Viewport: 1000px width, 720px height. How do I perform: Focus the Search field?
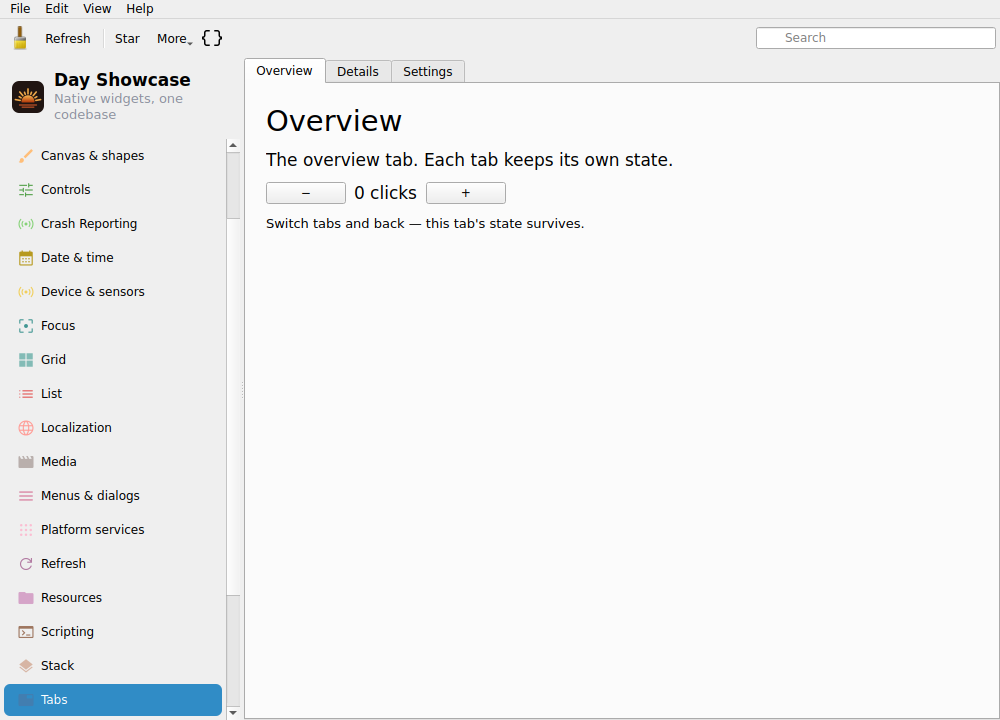click(876, 38)
